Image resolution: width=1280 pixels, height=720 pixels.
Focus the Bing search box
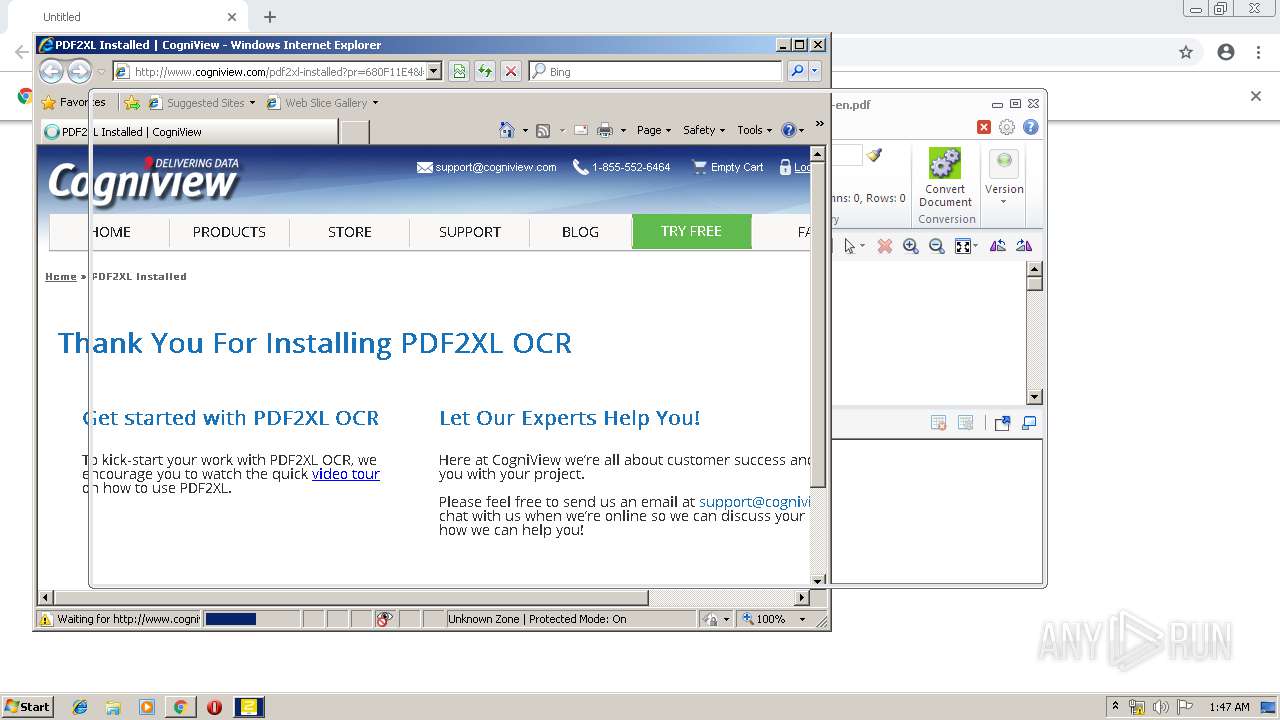655,71
